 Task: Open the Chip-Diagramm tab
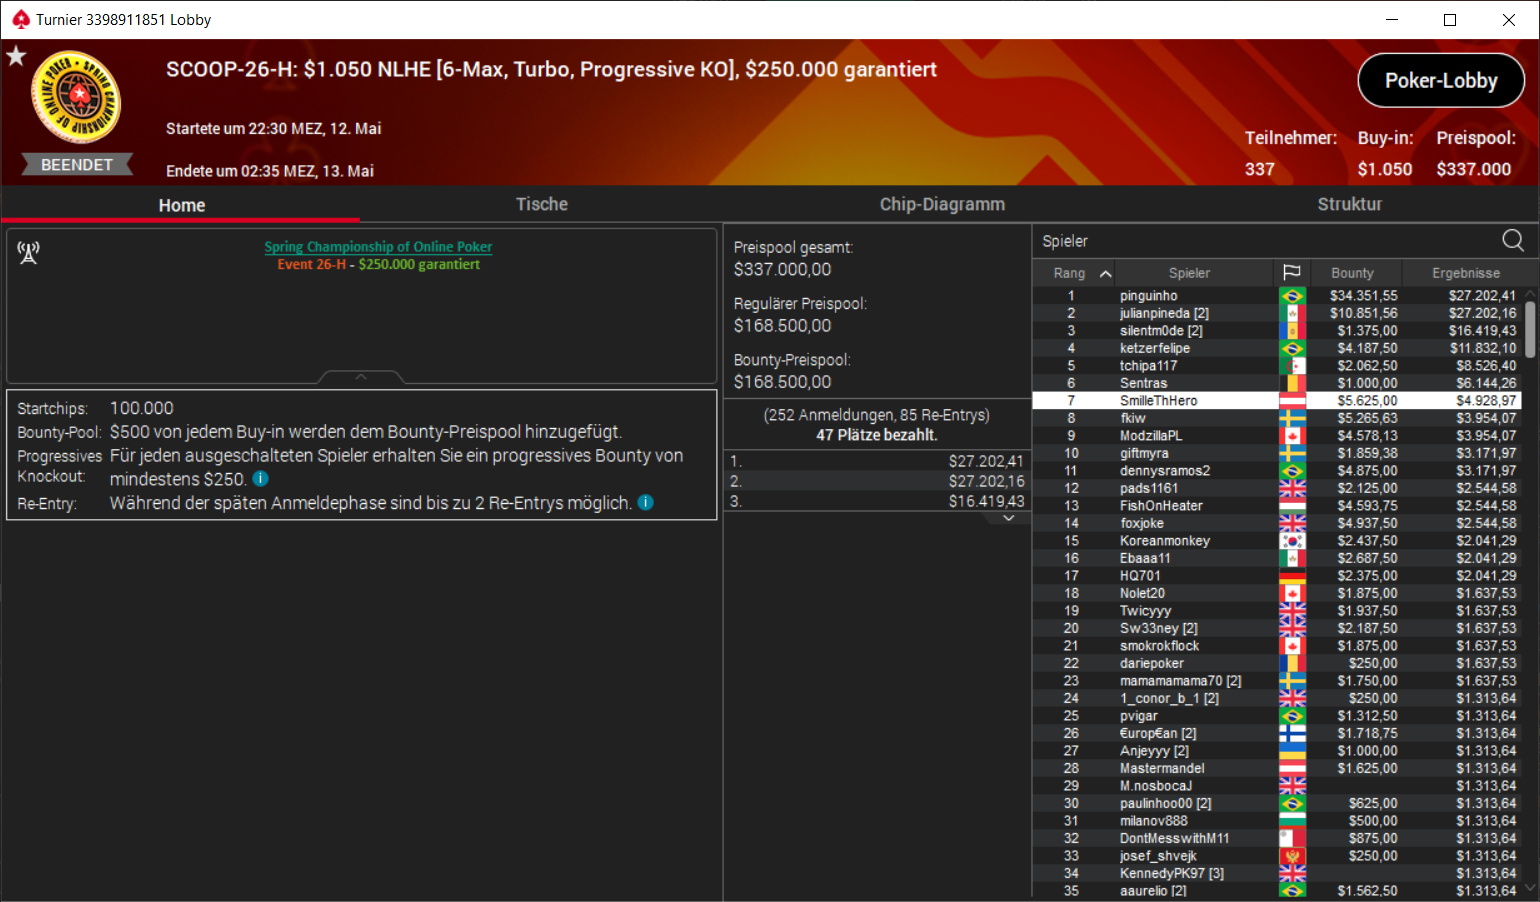942,204
